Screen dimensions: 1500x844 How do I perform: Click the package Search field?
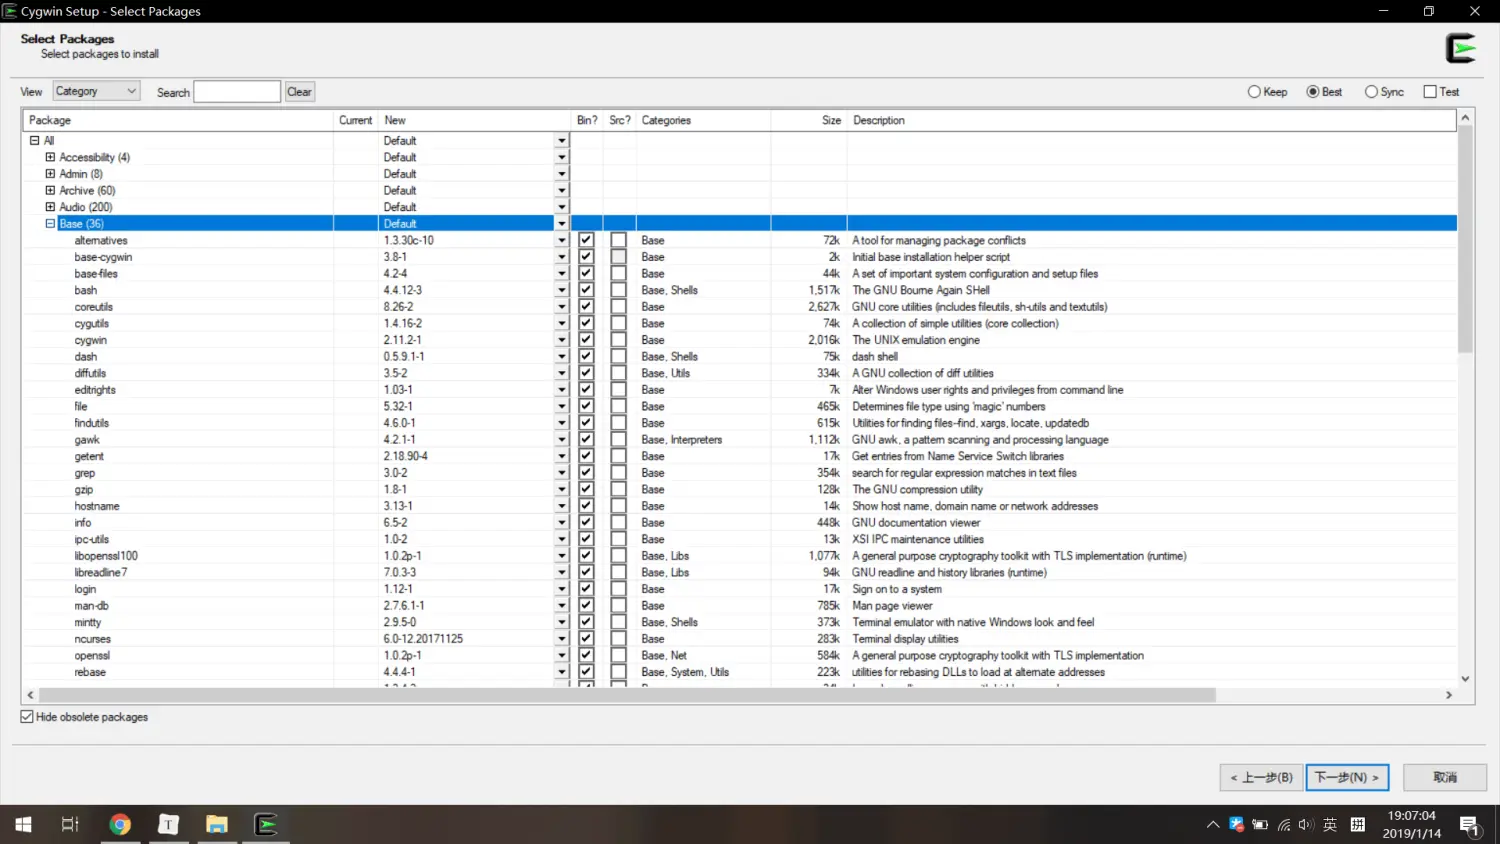click(x=237, y=92)
